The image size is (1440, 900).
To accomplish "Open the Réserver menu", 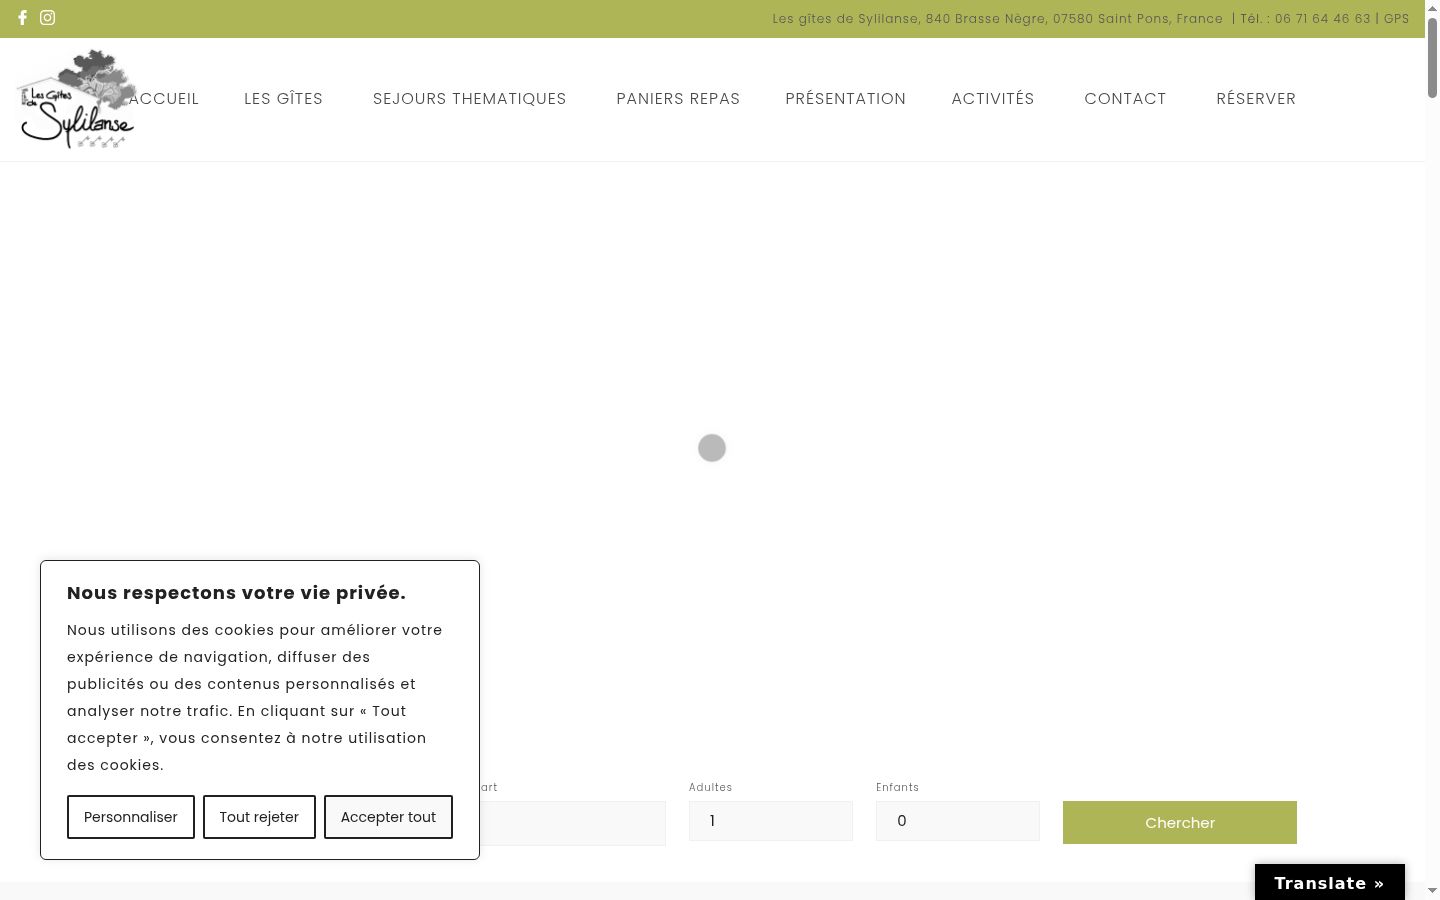I will click(1256, 99).
